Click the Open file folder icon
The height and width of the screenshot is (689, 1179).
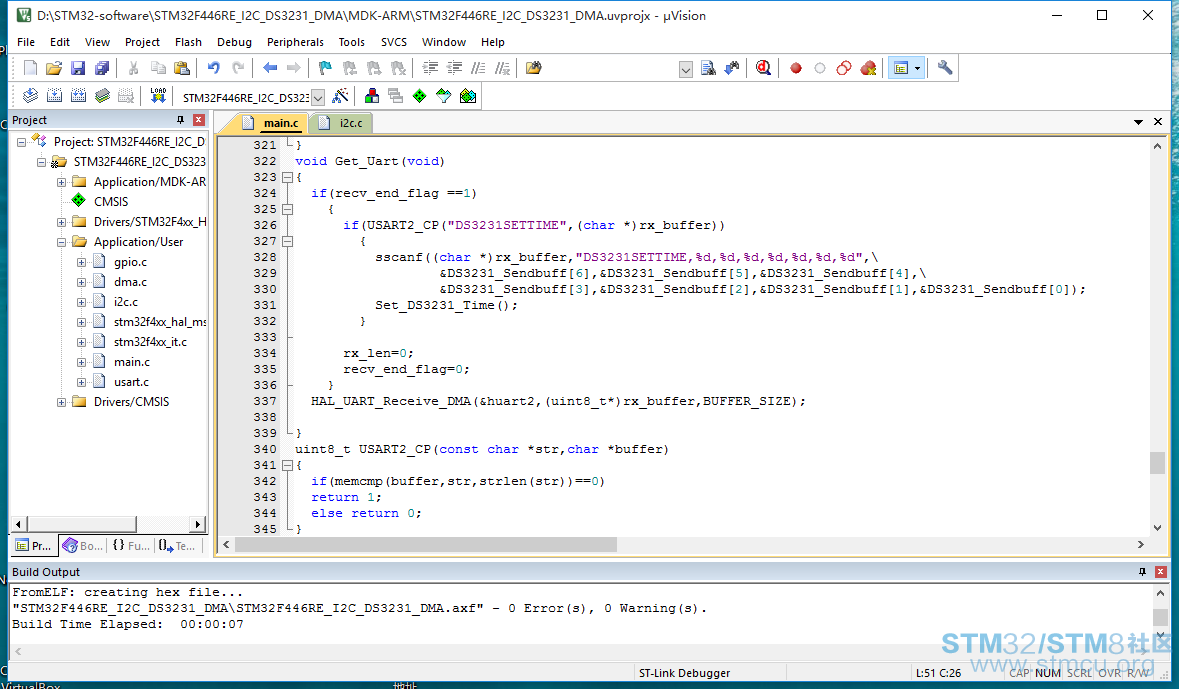click(53, 68)
